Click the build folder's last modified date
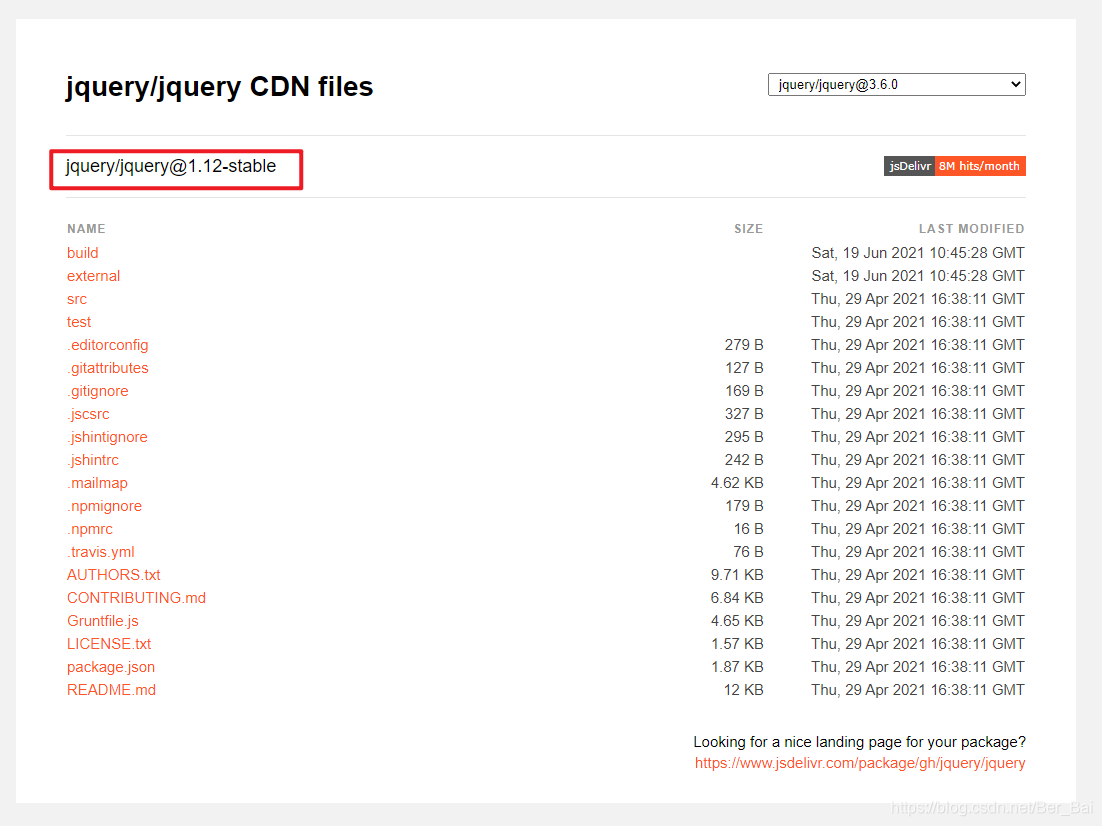This screenshot has height=826, width=1102. pos(918,253)
